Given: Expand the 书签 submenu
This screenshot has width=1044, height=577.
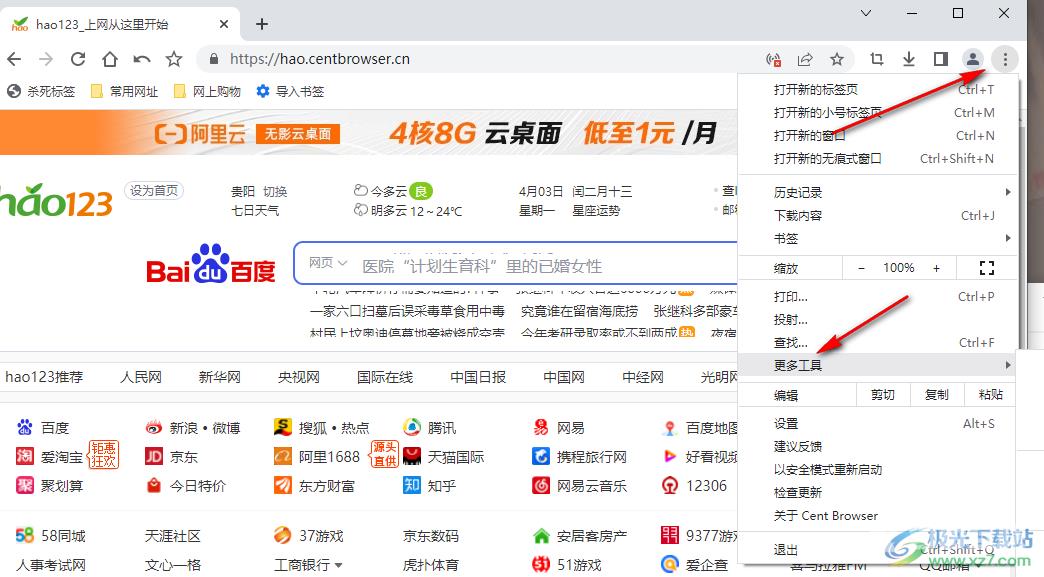Looking at the screenshot, I should tap(878, 238).
